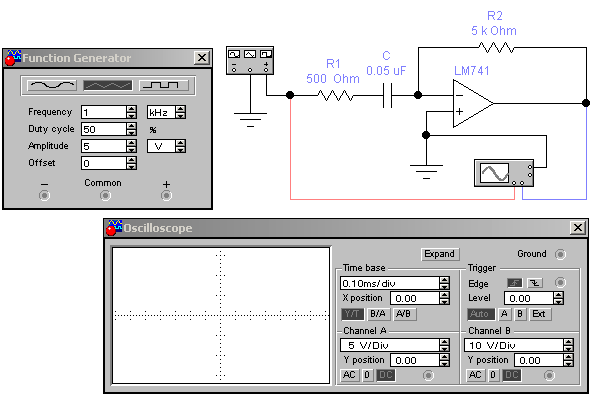Set Channel A coupling to DC

tap(386, 375)
